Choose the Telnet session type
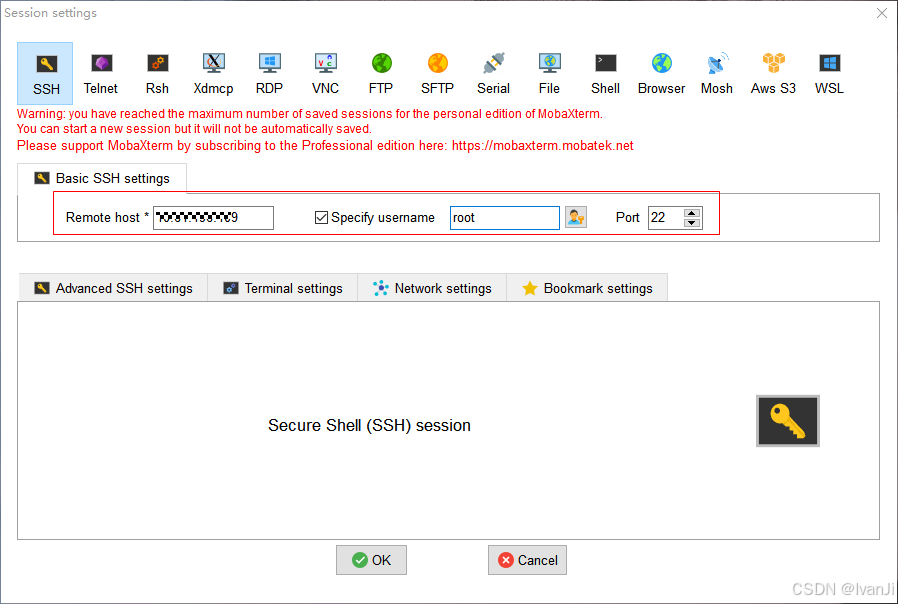The width and height of the screenshot is (898, 604). [x=101, y=73]
